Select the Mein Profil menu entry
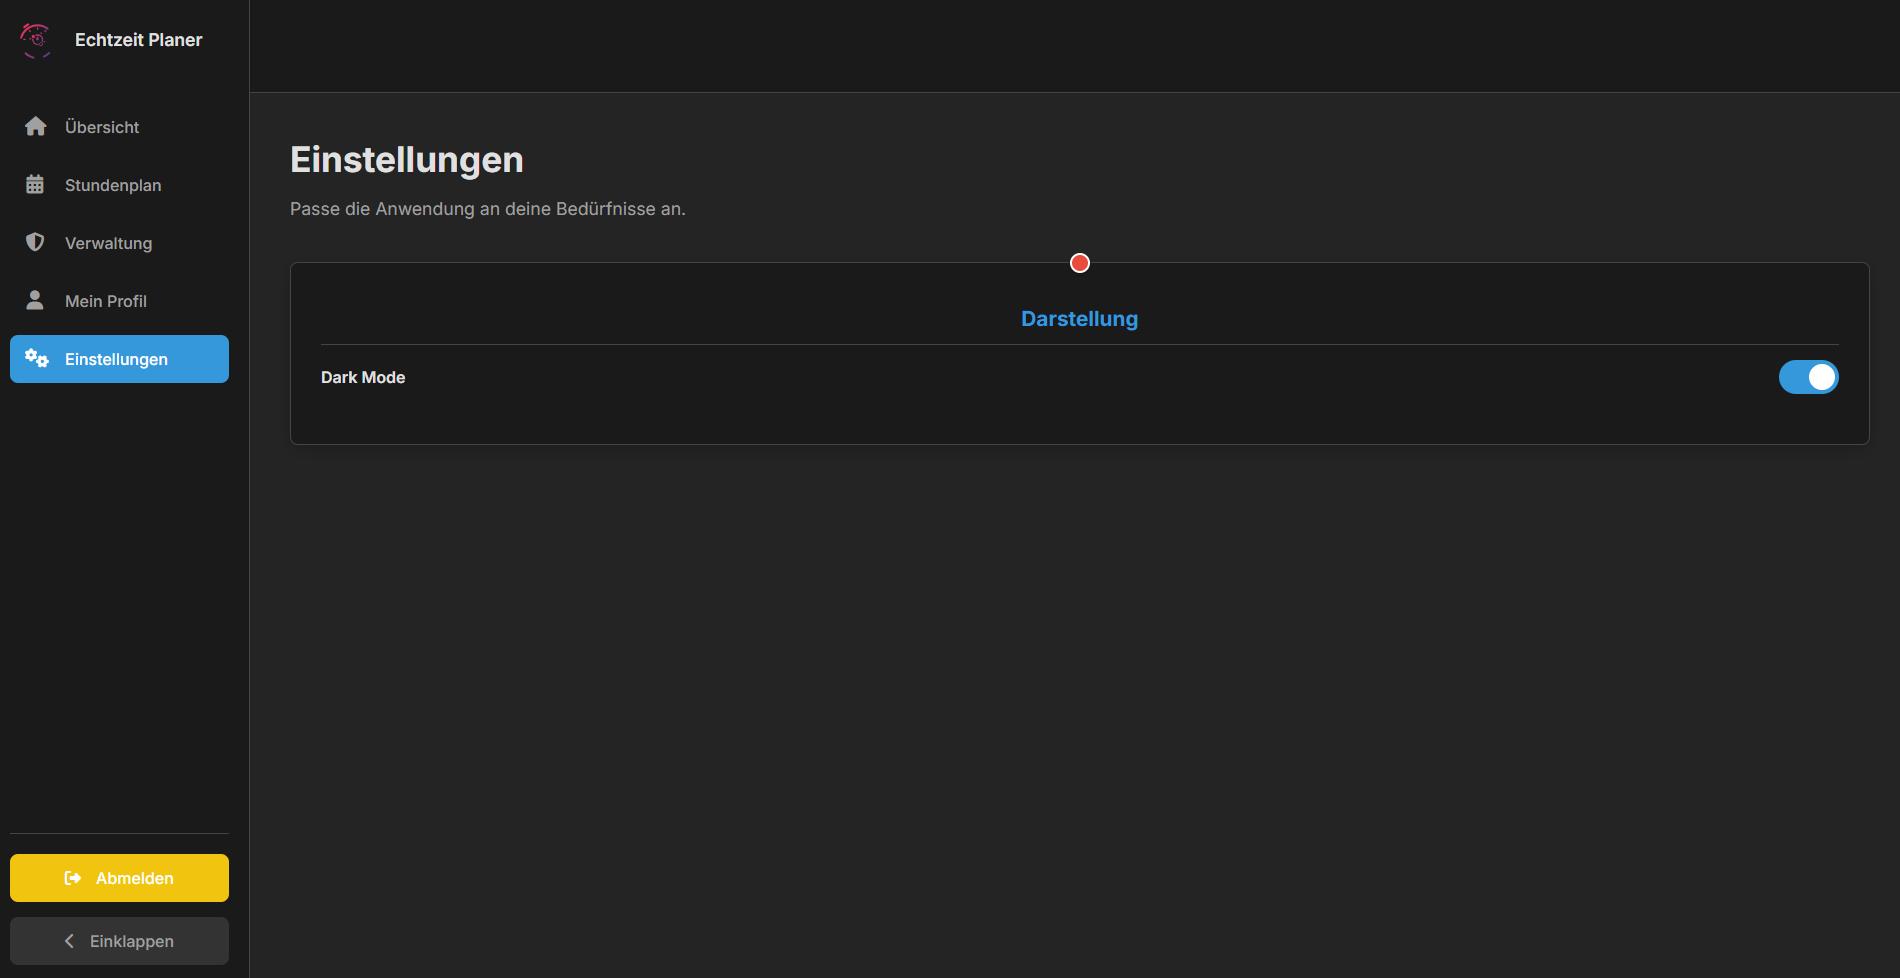The width and height of the screenshot is (1900, 978). (x=106, y=301)
